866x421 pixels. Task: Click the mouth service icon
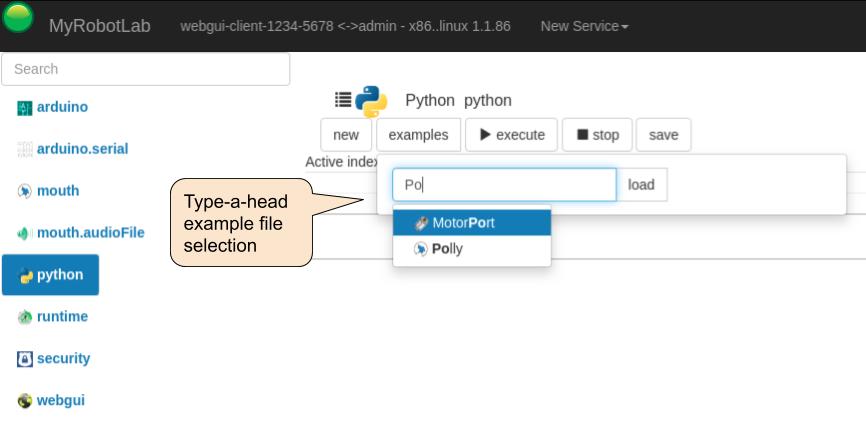pos(25,191)
